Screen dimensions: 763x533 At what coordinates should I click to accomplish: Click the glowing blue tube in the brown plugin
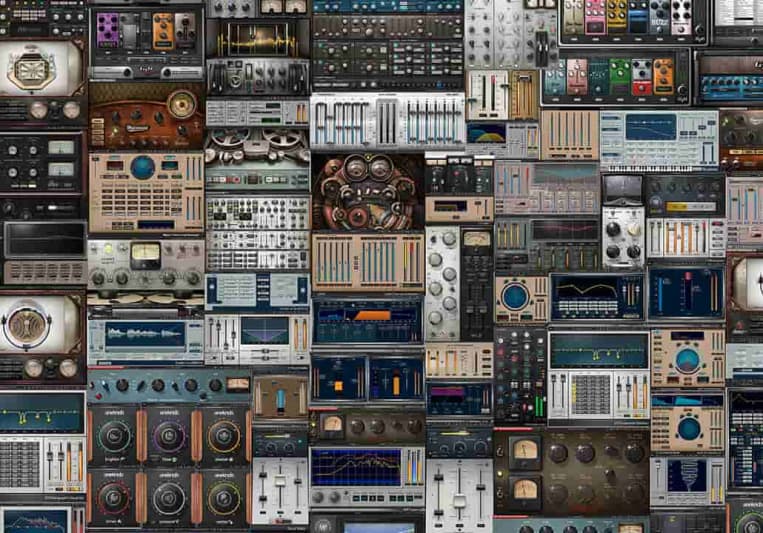point(281,399)
